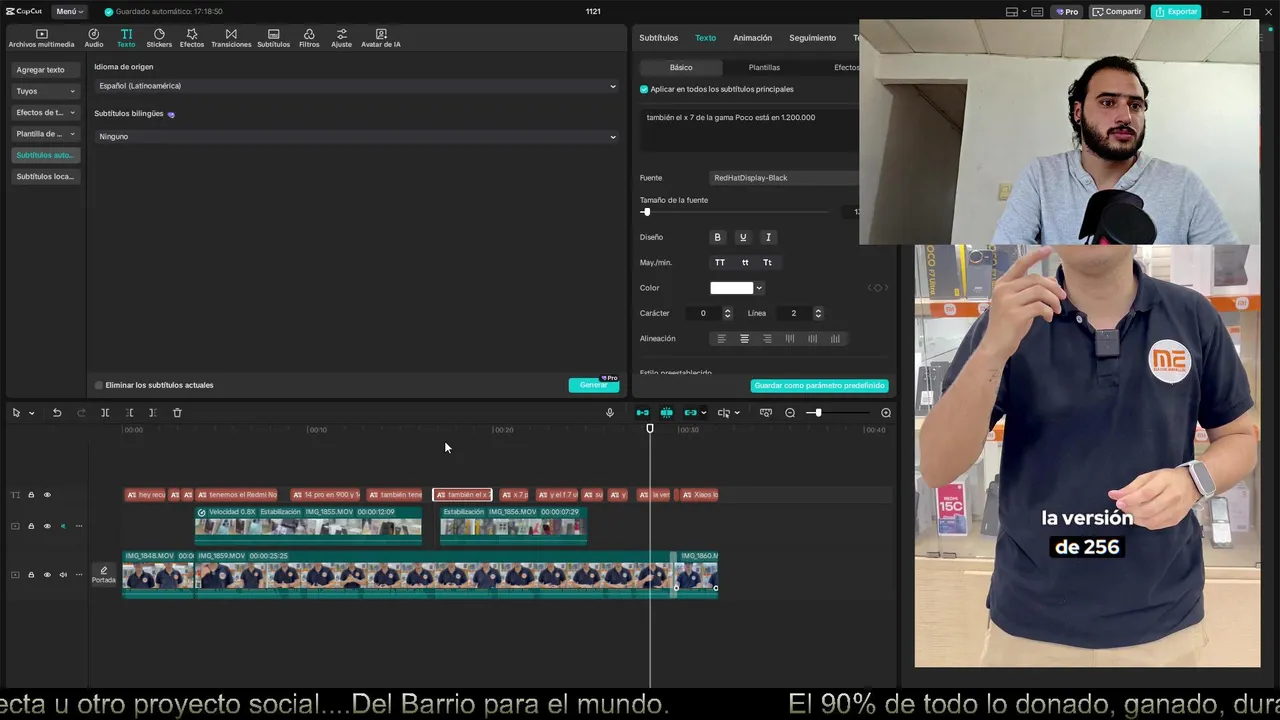Image resolution: width=1280 pixels, height=720 pixels.
Task: Open the Filtros panel
Action: point(309,38)
